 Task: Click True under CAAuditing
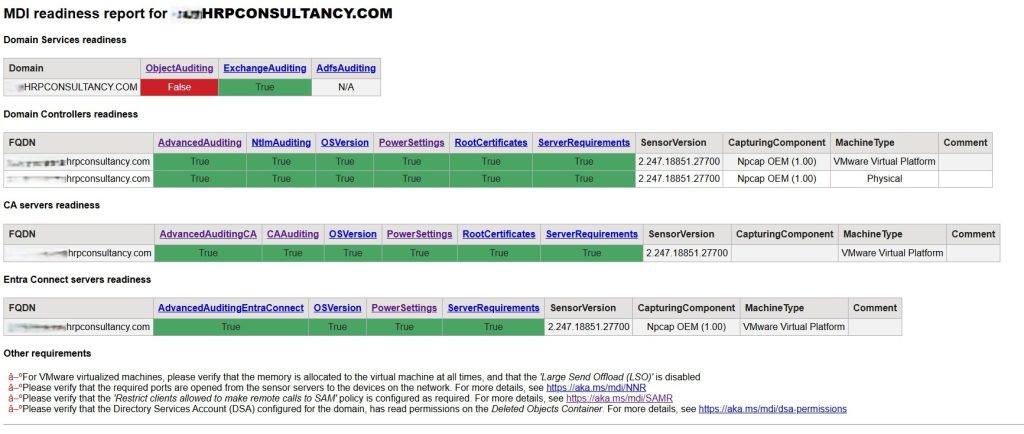point(293,253)
